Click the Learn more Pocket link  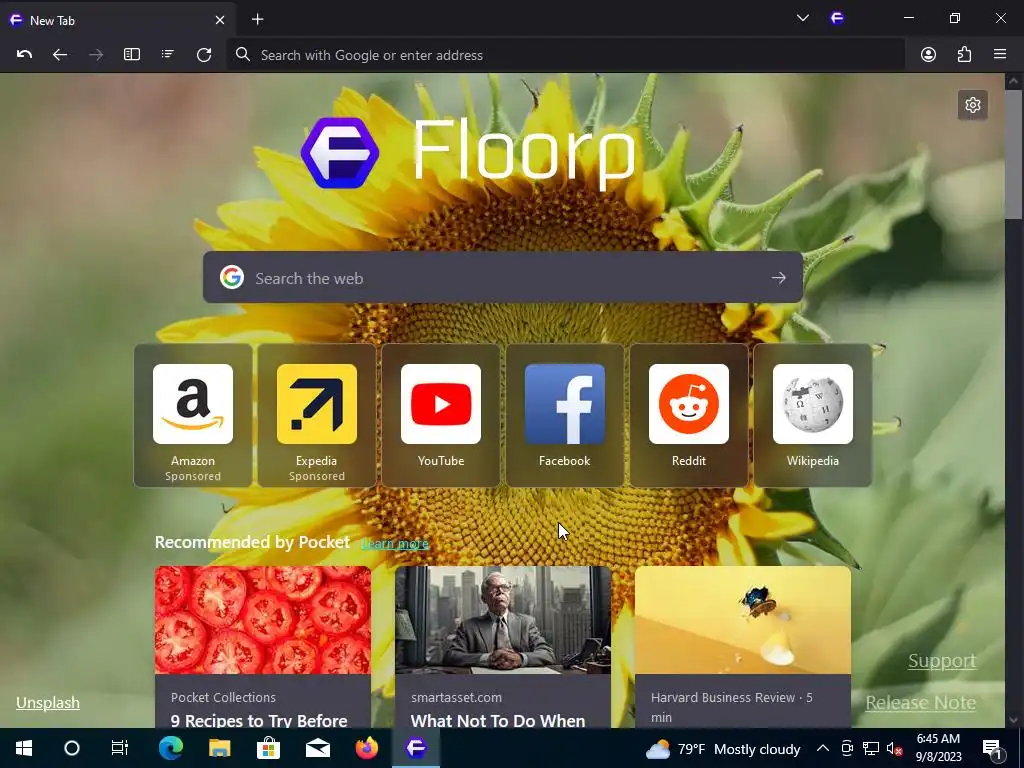pyautogui.click(x=395, y=543)
